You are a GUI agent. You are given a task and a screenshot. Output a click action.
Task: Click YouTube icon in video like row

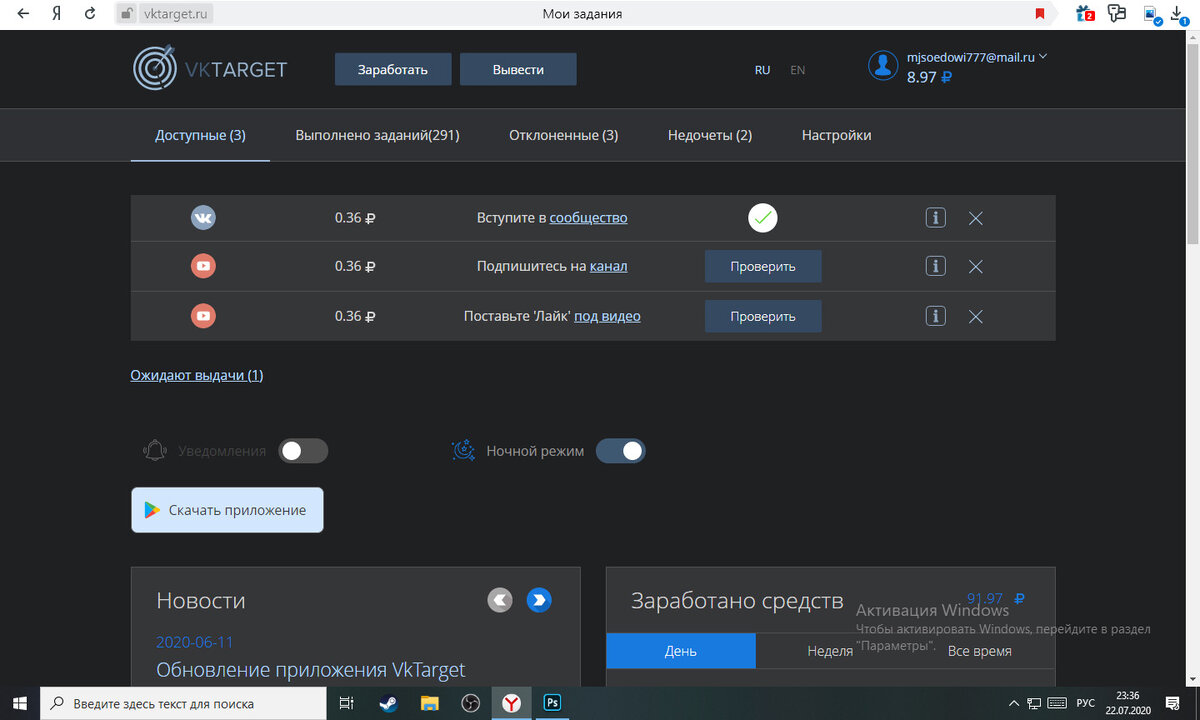tap(203, 316)
